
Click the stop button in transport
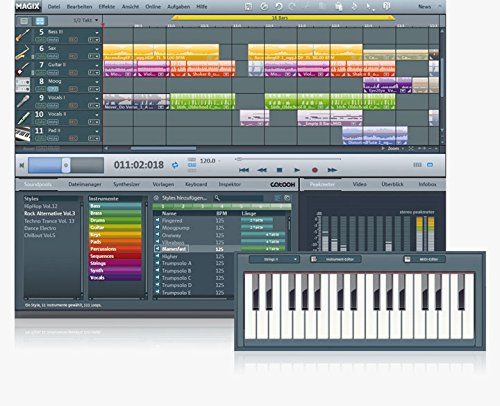tap(279, 170)
